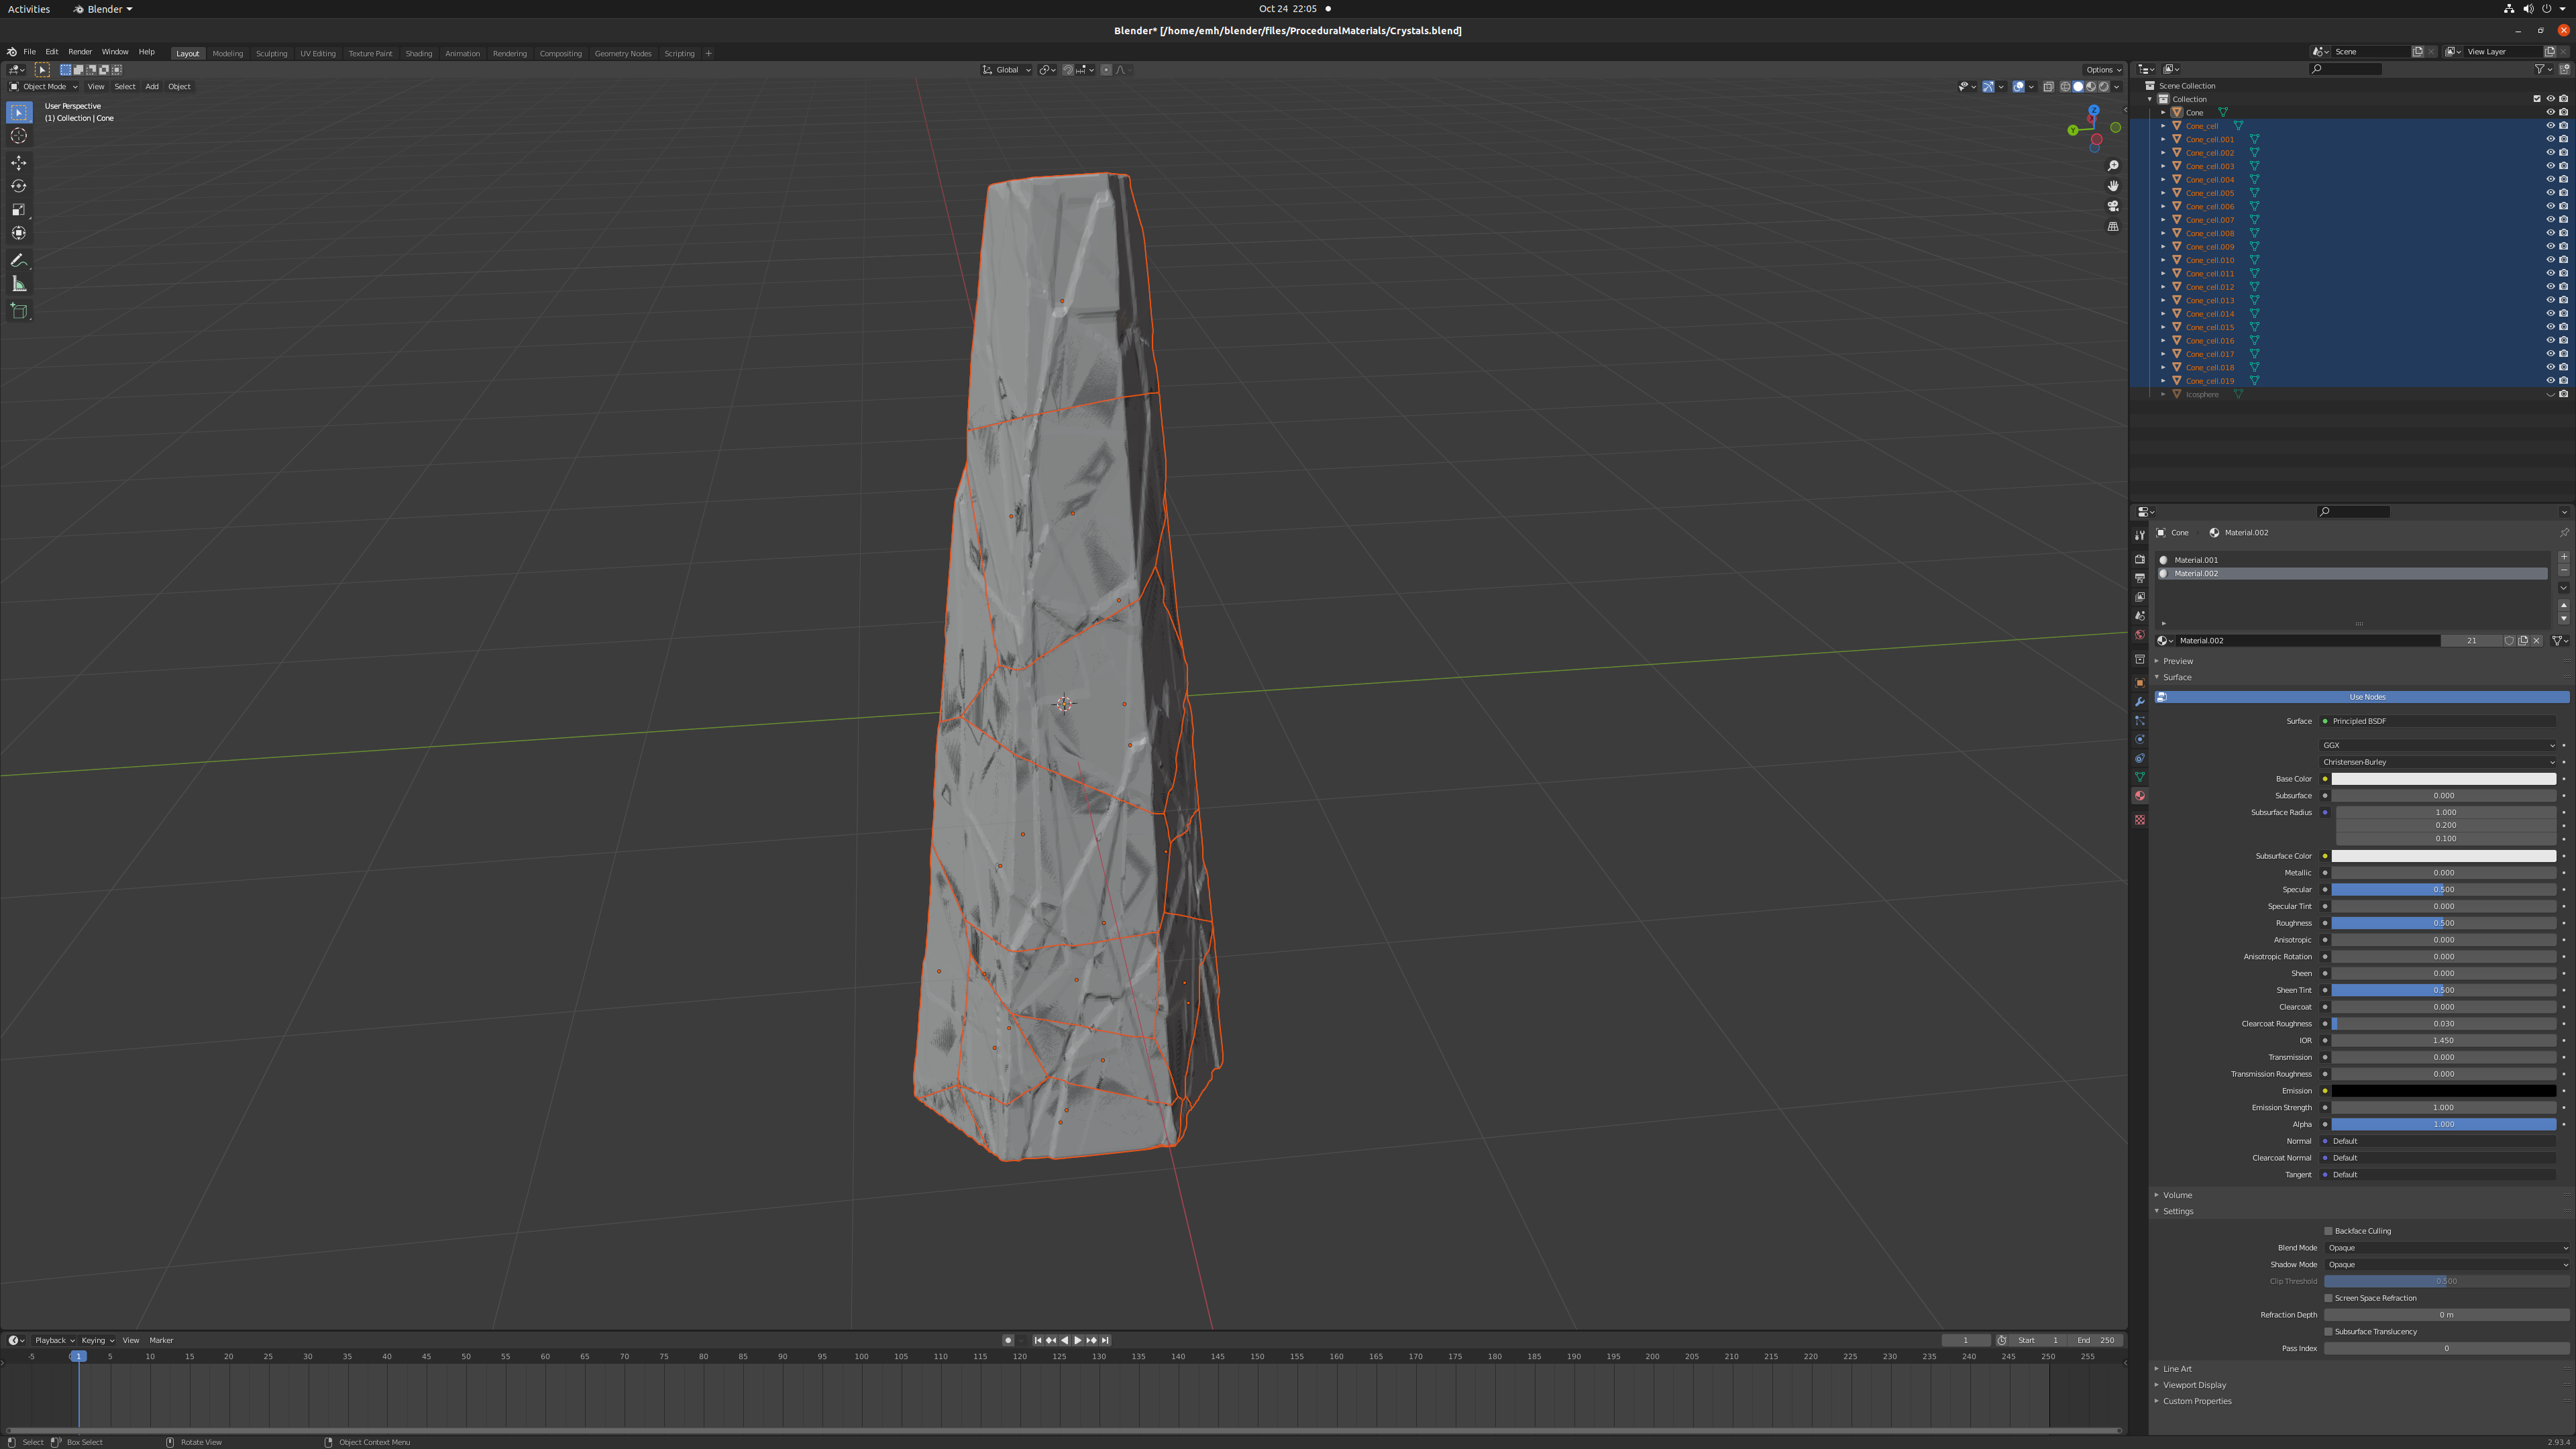Viewport: 2576px width, 1449px height.
Task: Click Principled BSDF surface shader field
Action: click(2438, 721)
